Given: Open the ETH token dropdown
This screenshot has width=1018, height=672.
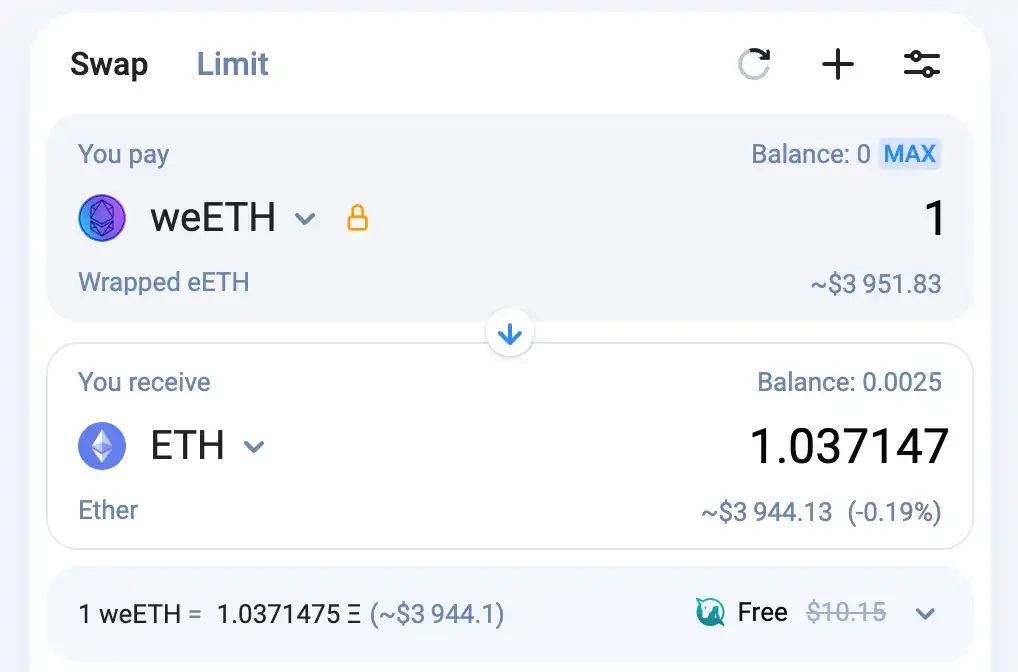Looking at the screenshot, I should coord(254,447).
